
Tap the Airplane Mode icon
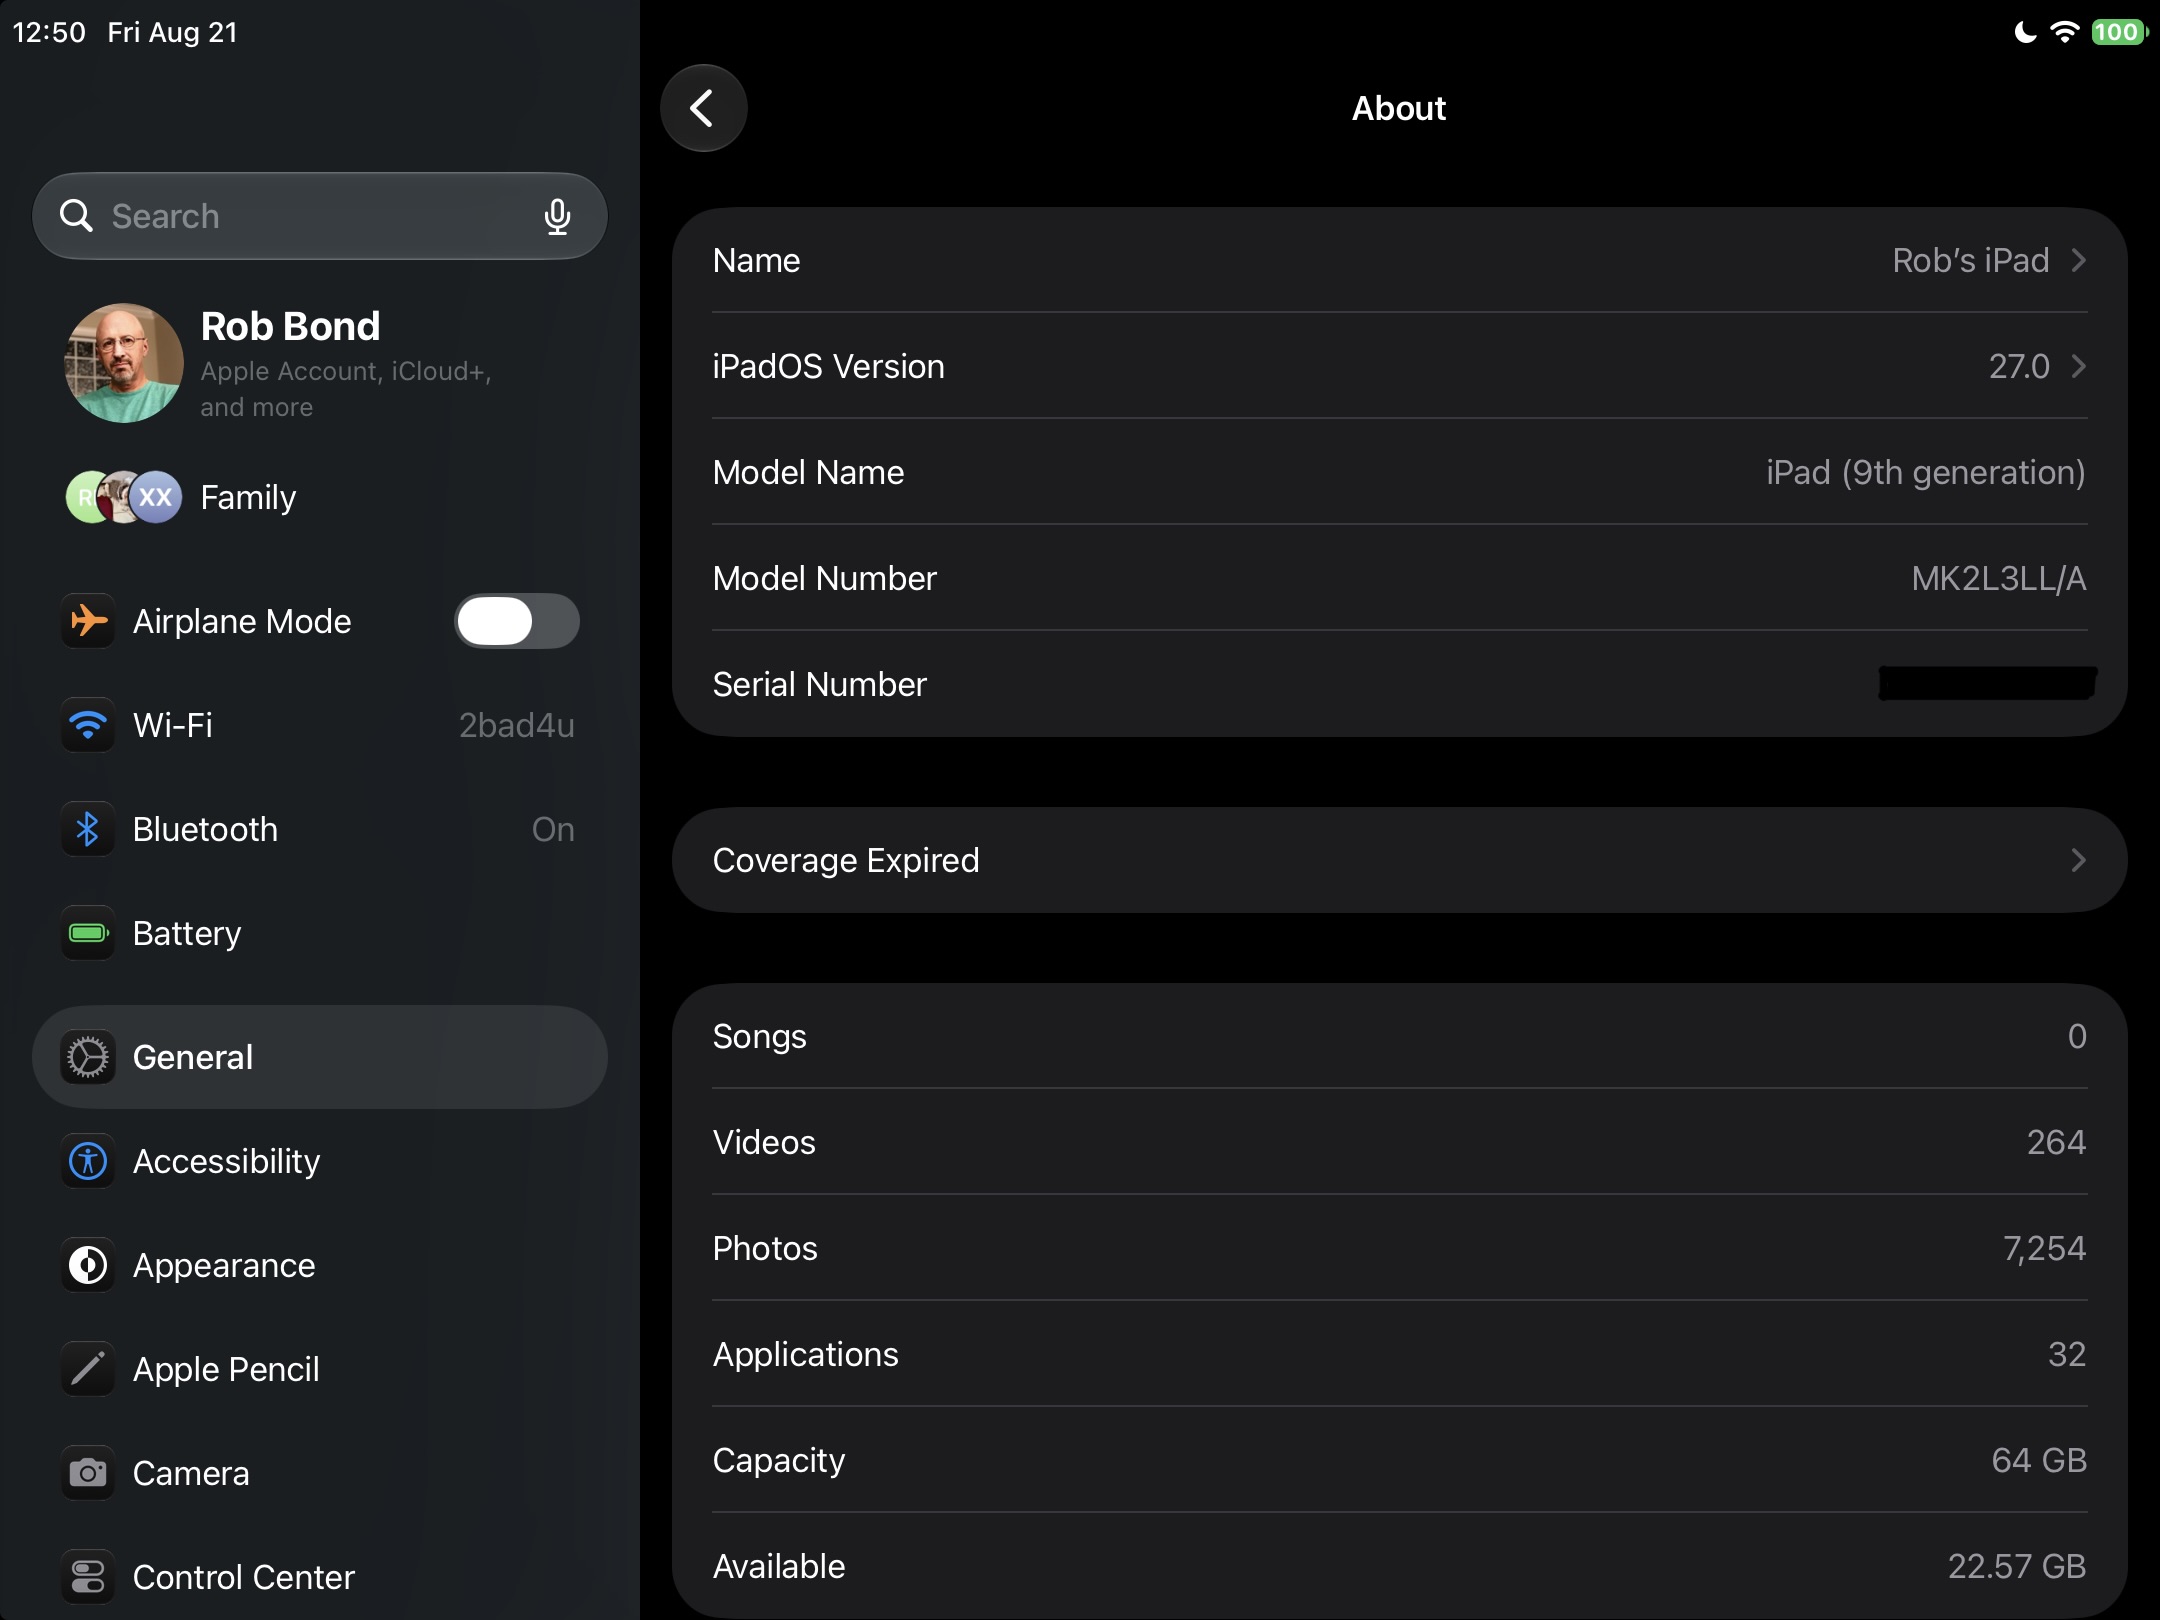pos(88,621)
